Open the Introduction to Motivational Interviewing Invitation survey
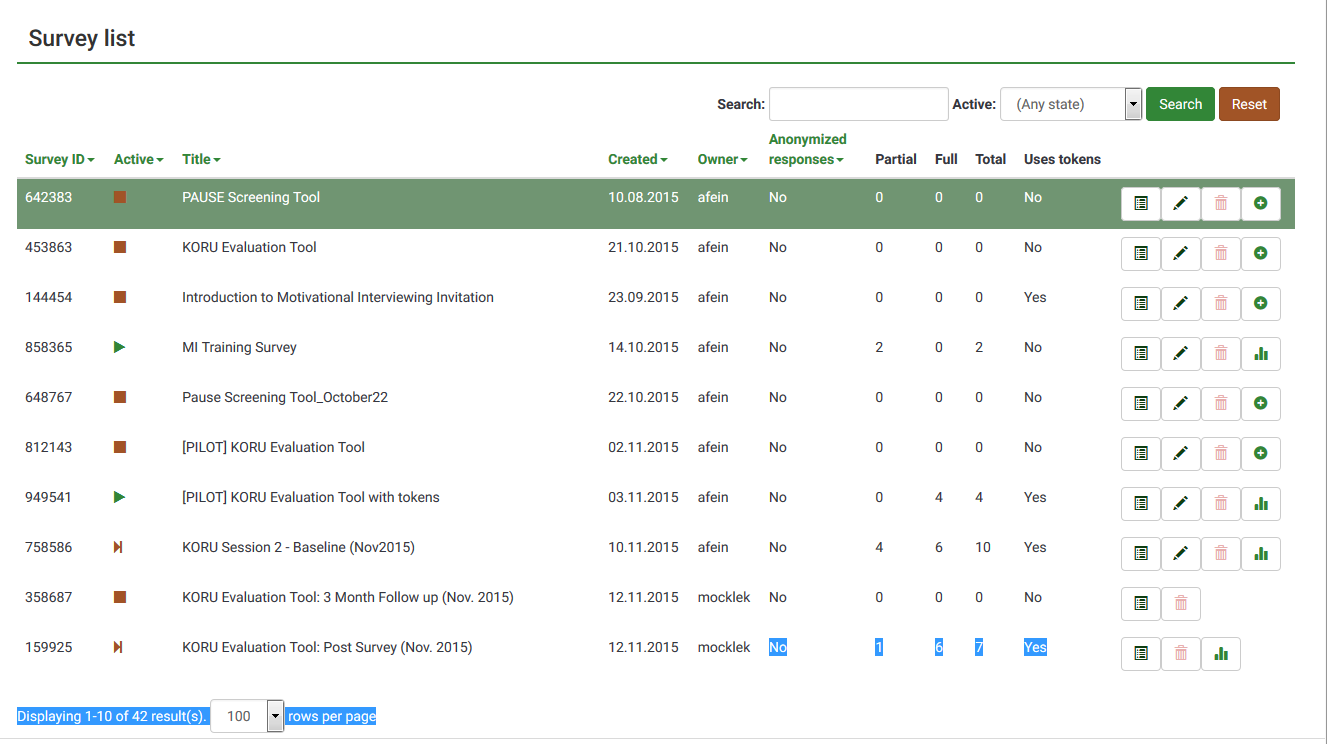The width and height of the screenshot is (1327, 744). click(x=337, y=297)
